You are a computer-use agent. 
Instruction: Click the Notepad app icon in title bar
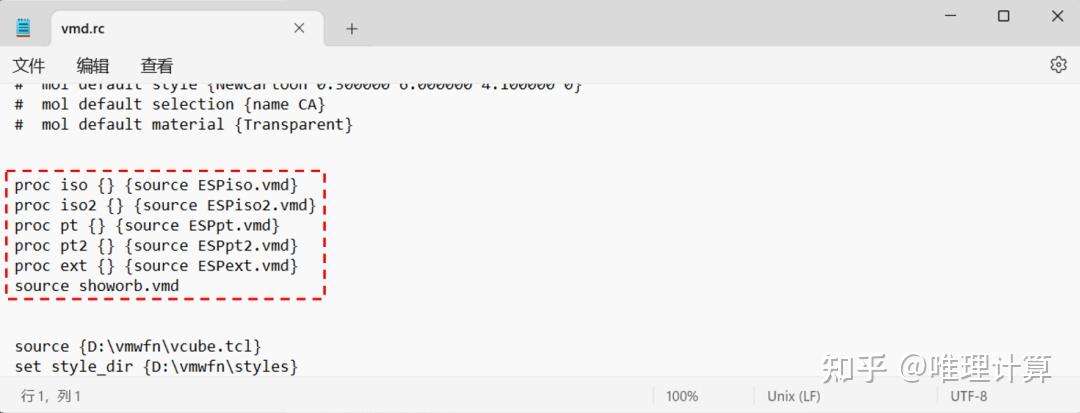pos(23,28)
